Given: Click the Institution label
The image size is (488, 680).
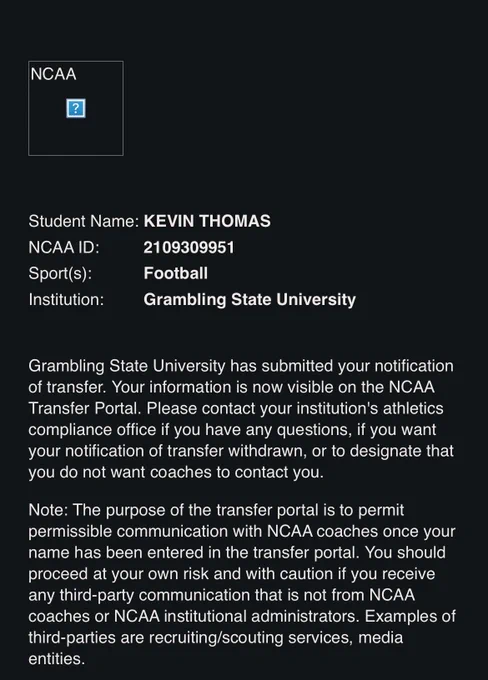Looking at the screenshot, I should pyautogui.click(x=66, y=300).
